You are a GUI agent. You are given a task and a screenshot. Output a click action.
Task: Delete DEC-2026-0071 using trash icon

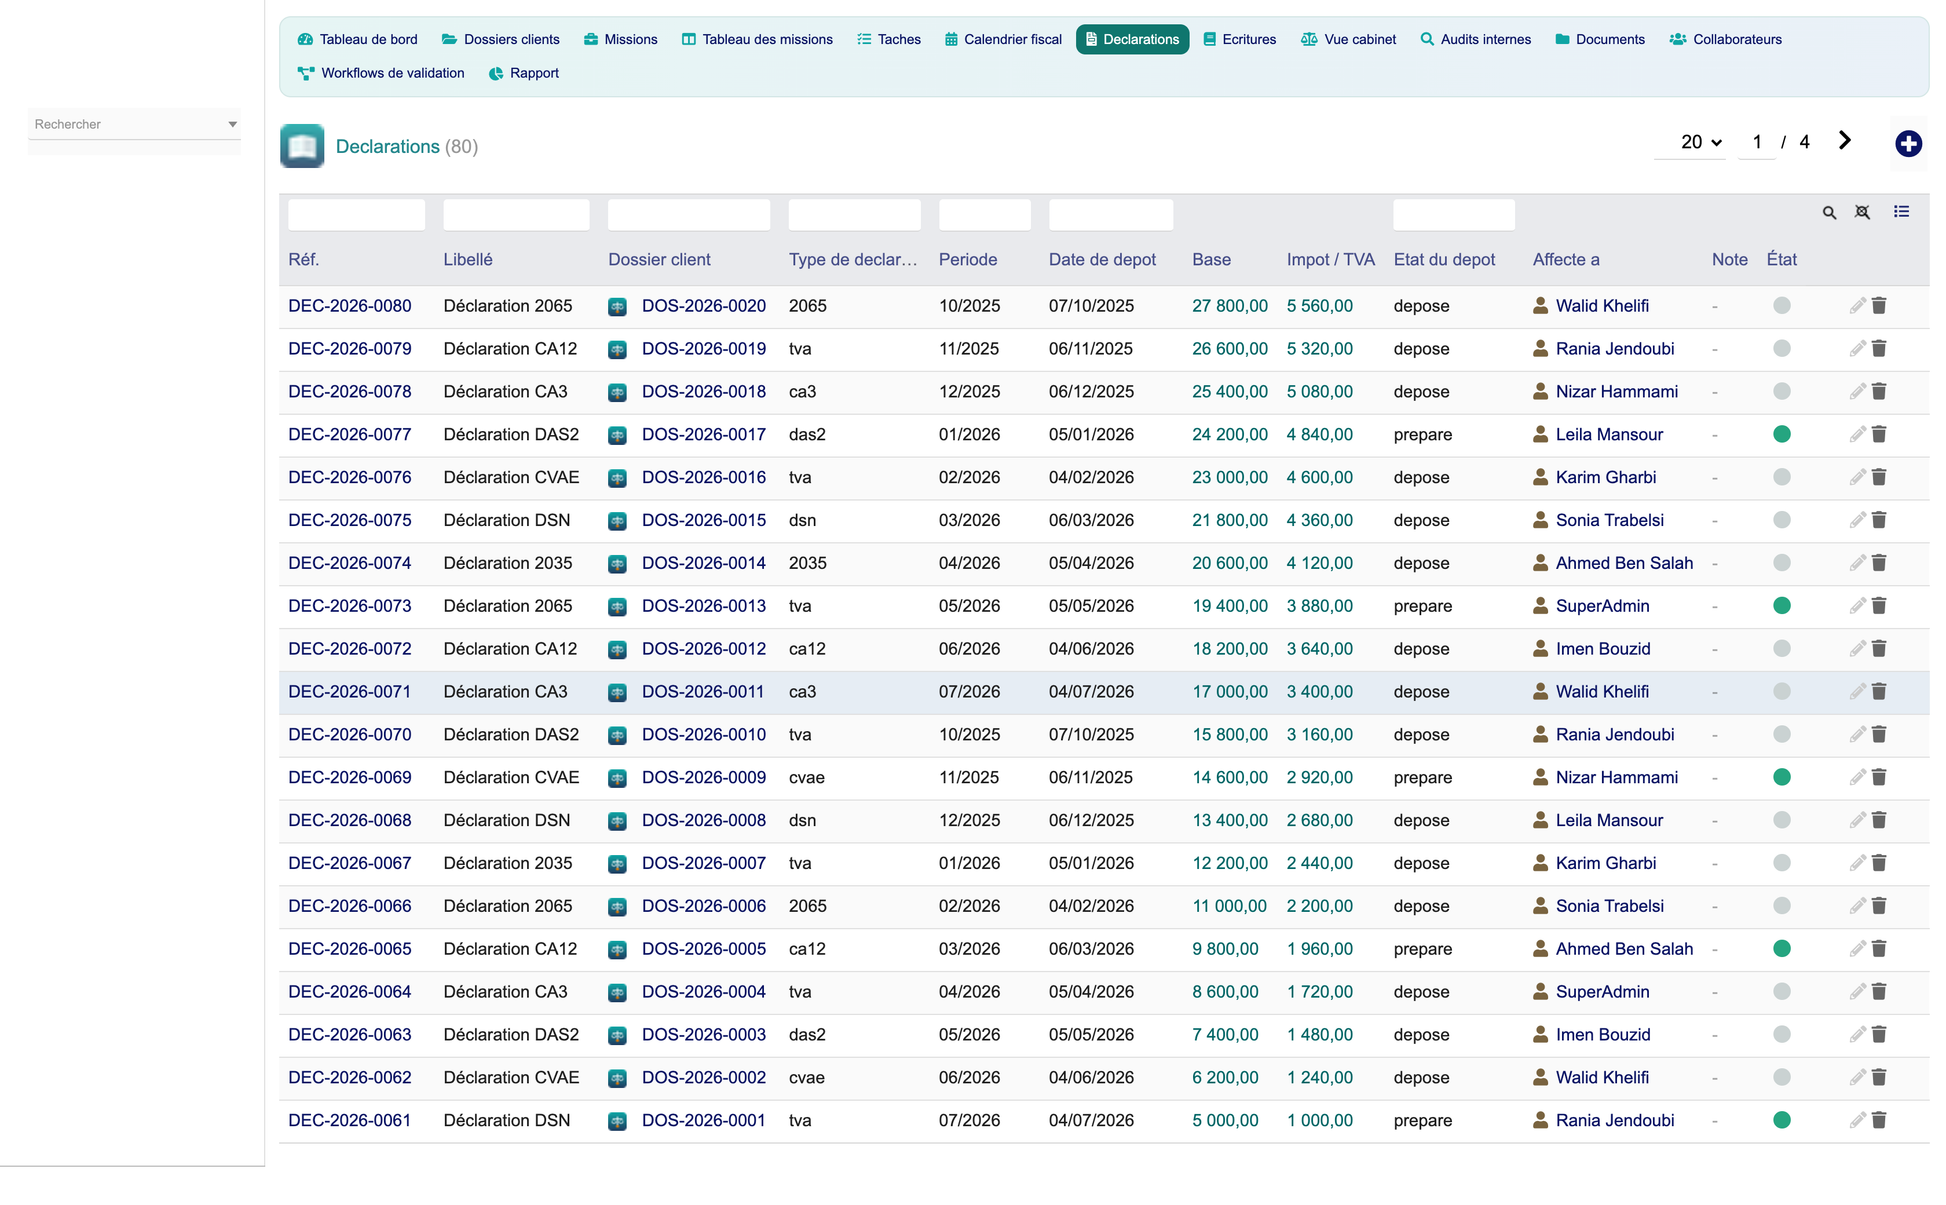pyautogui.click(x=1879, y=691)
